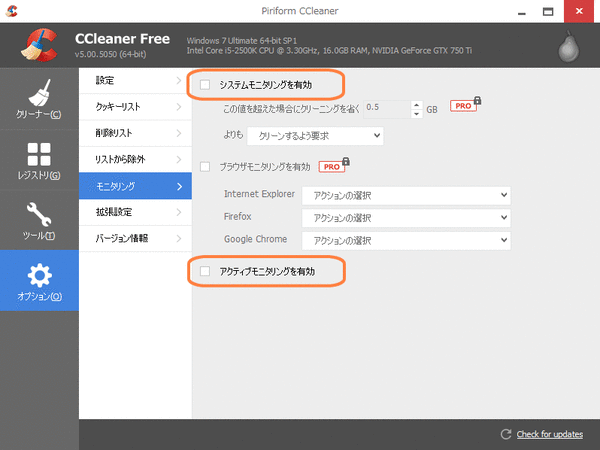Select the モニタリング menu item
Image resolution: width=600 pixels, height=450 pixels.
pos(135,186)
